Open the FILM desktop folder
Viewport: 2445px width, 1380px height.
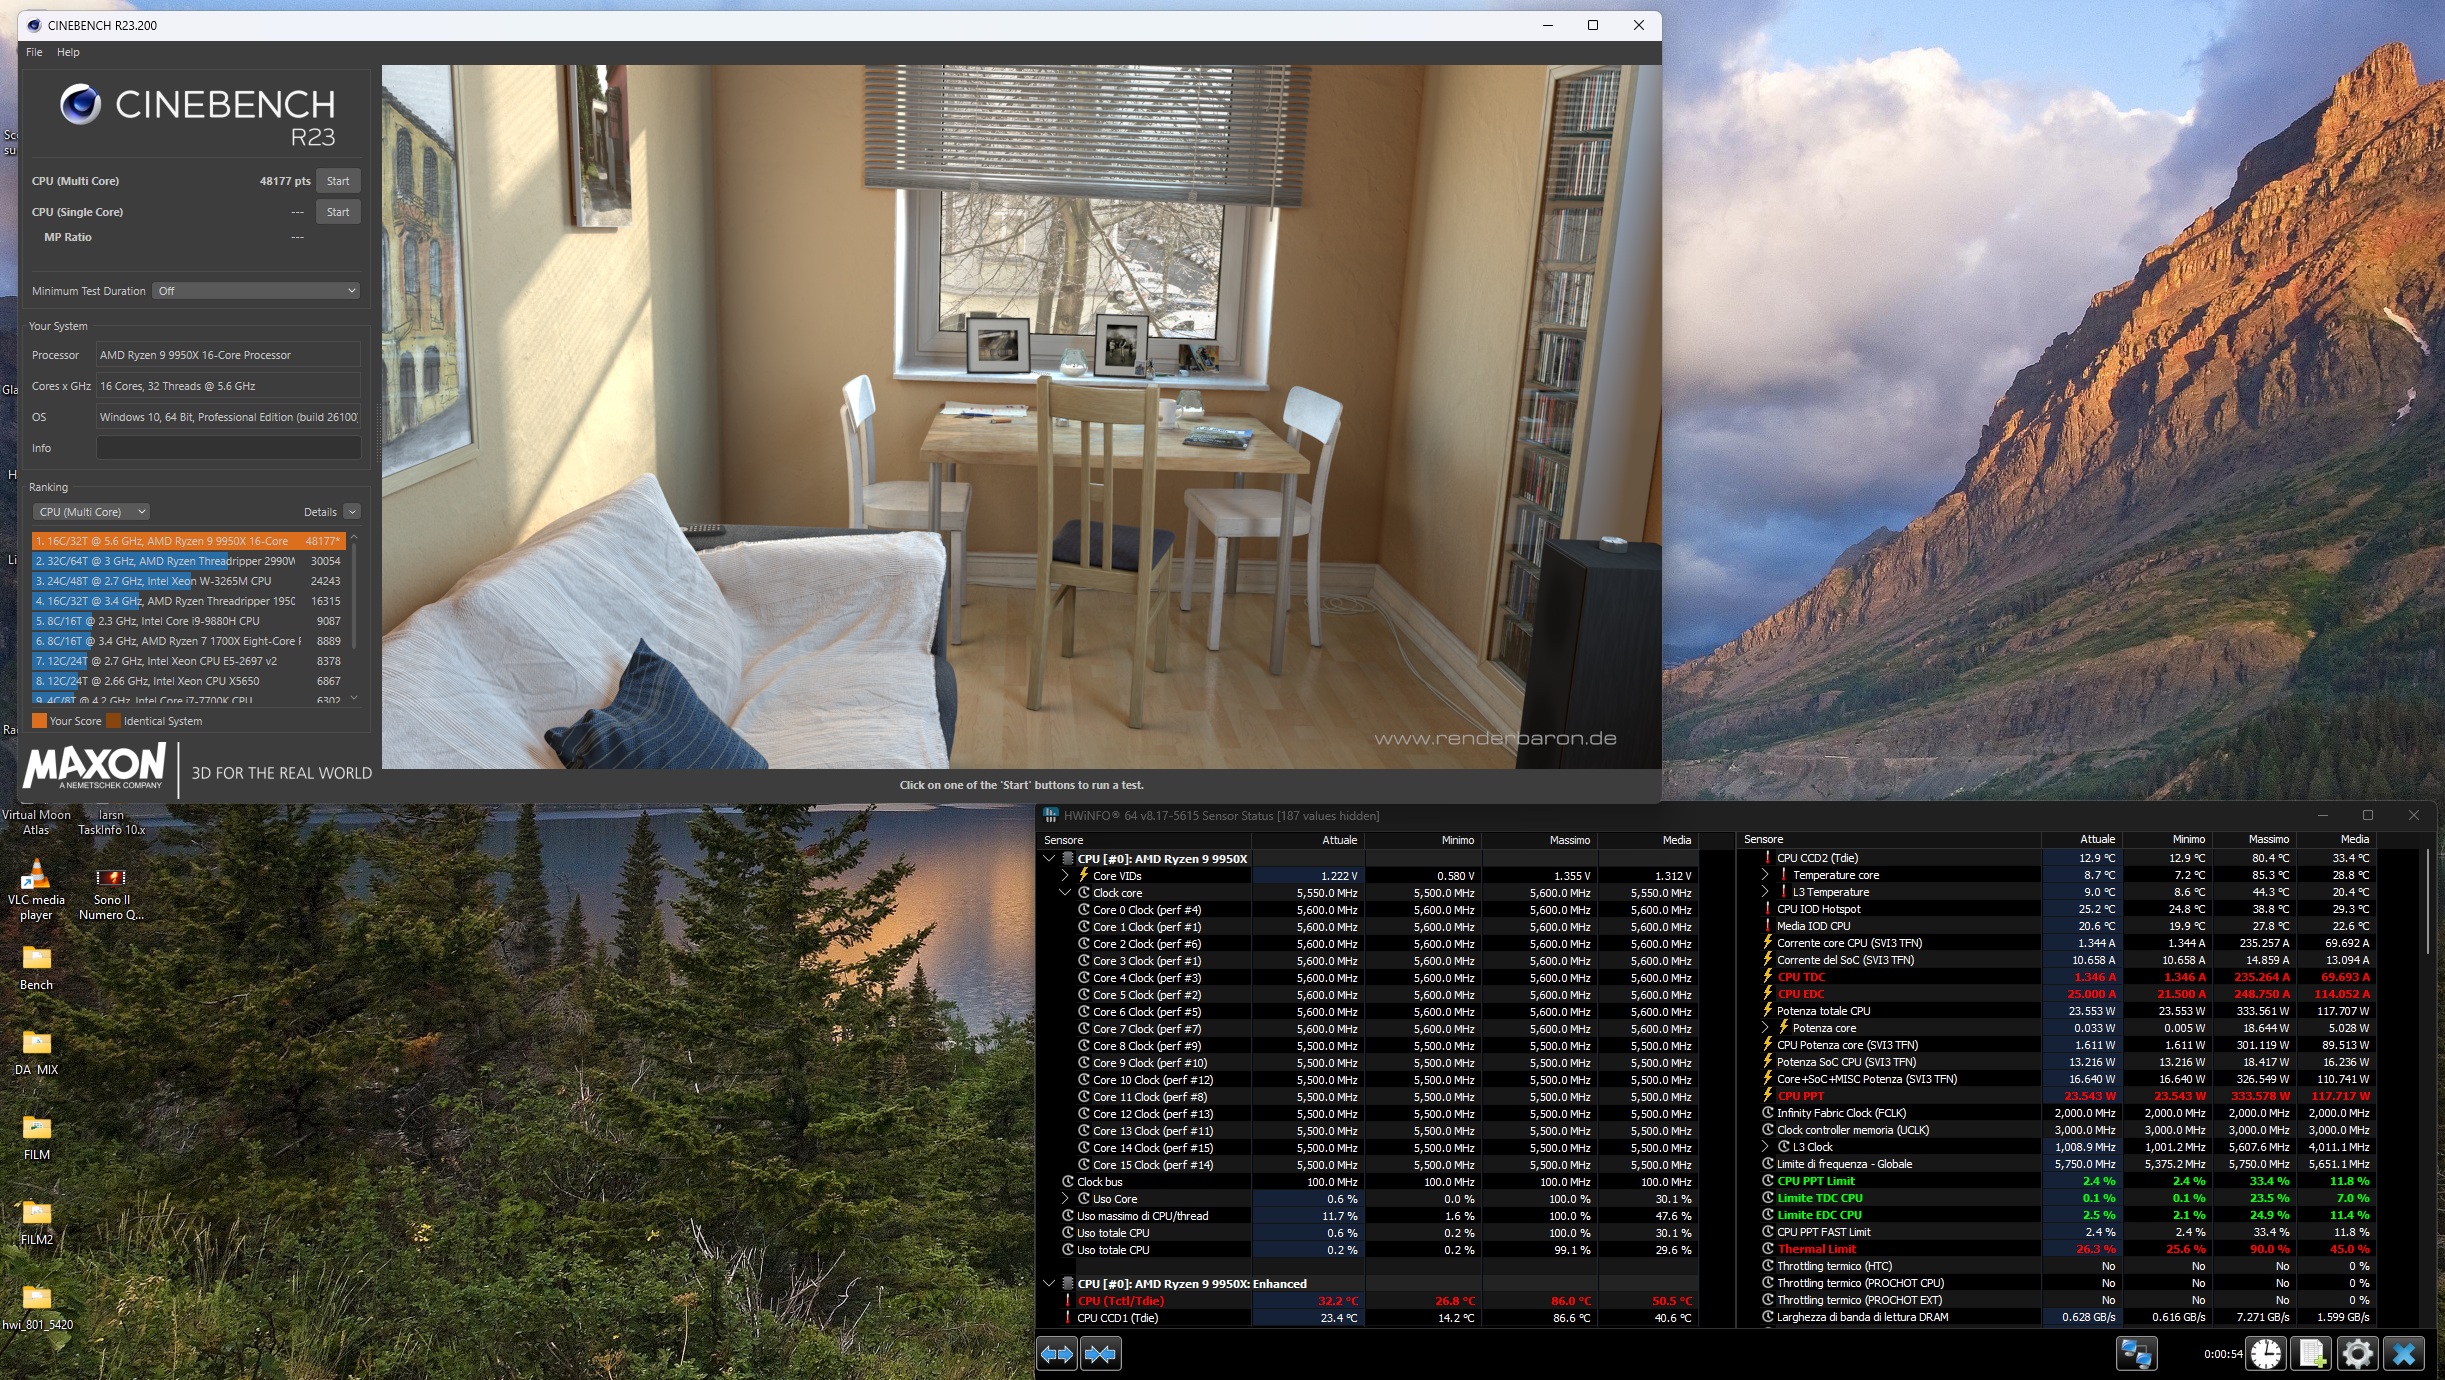[36, 1137]
